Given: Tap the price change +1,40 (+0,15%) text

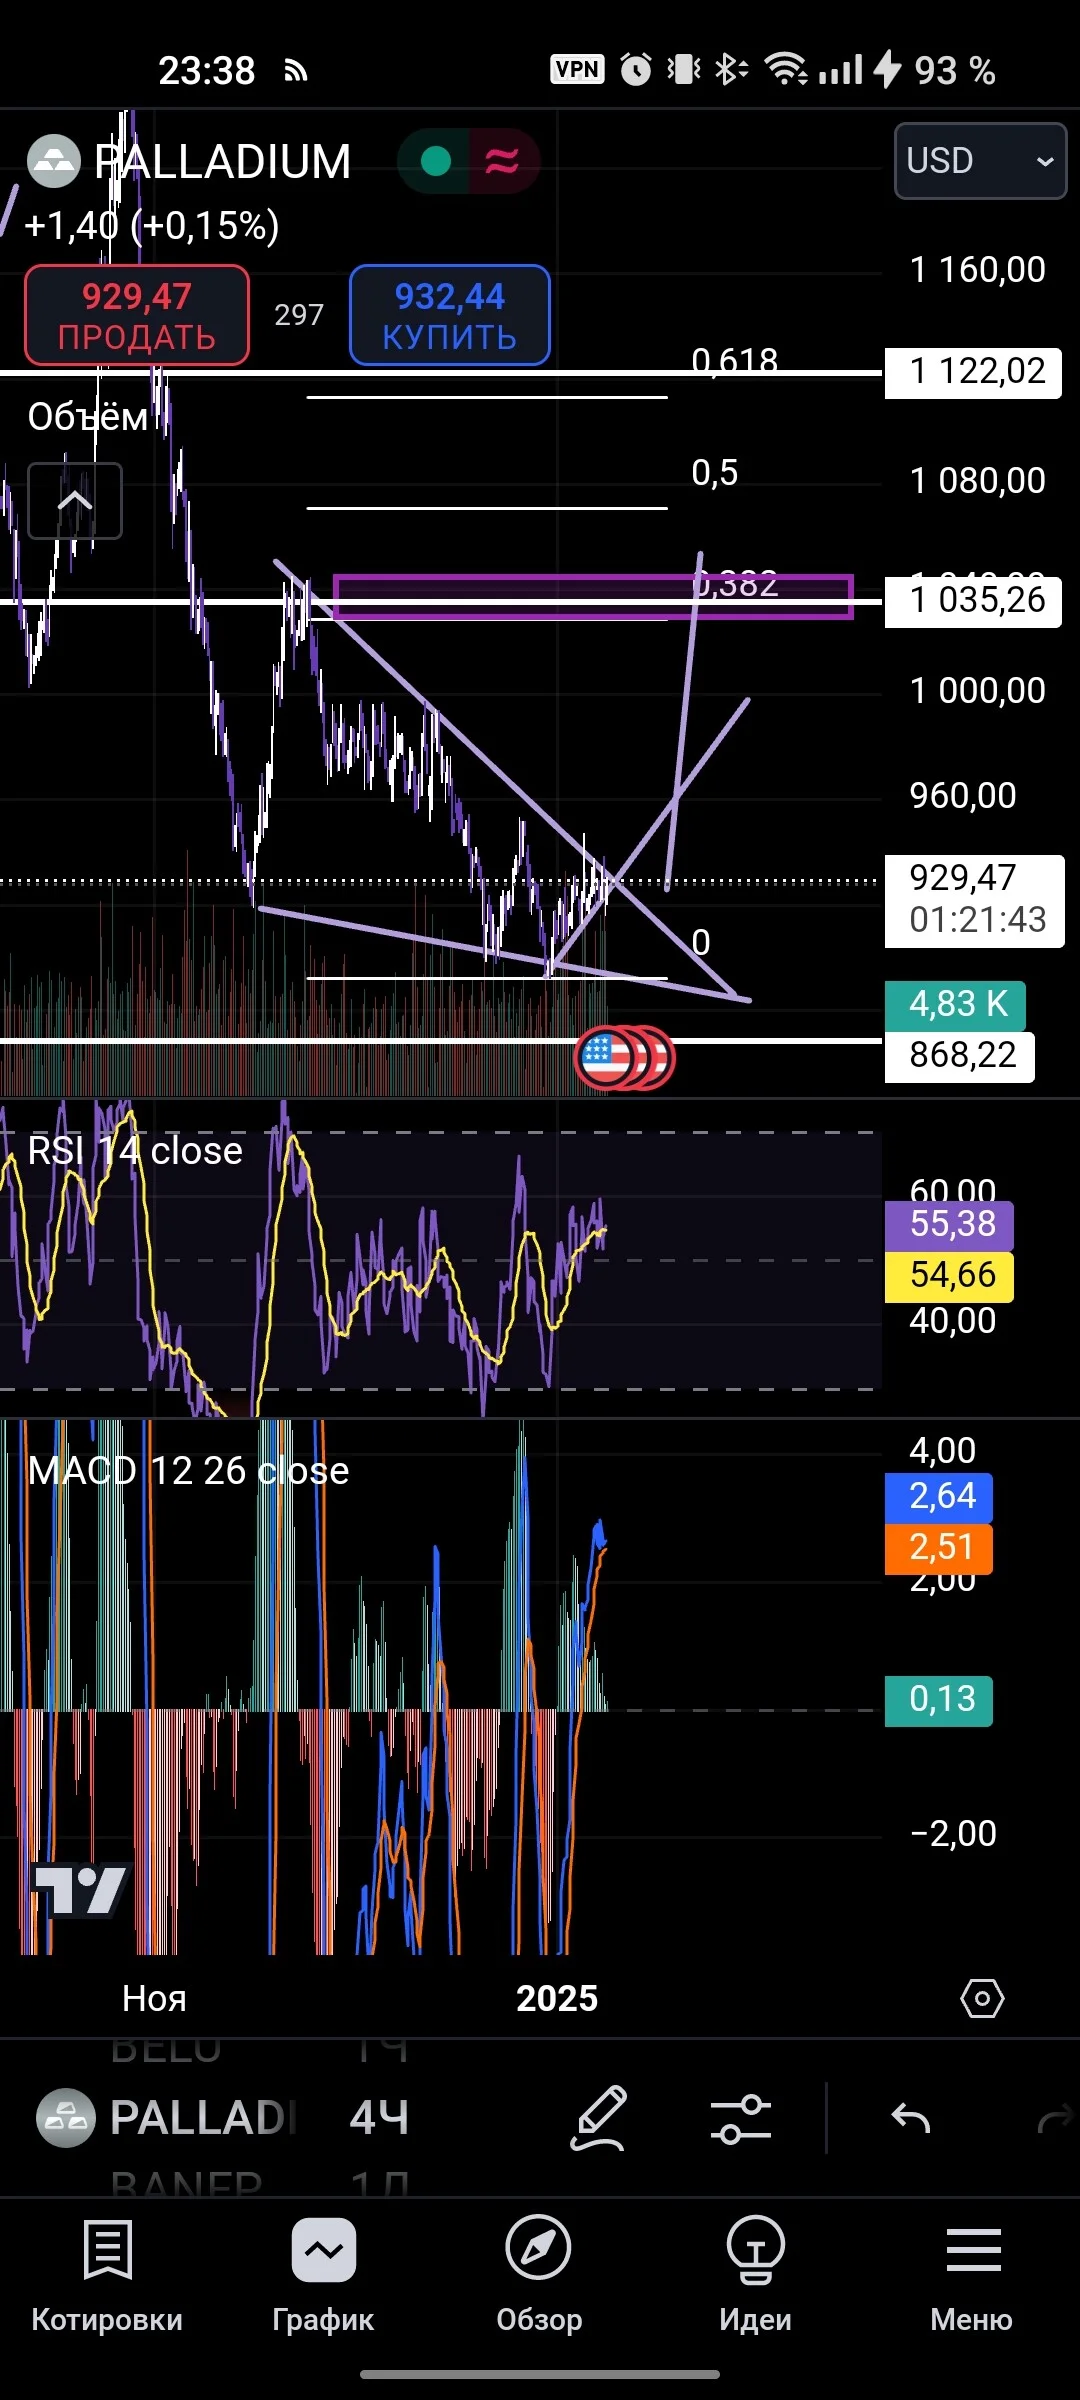Looking at the screenshot, I should coord(151,226).
